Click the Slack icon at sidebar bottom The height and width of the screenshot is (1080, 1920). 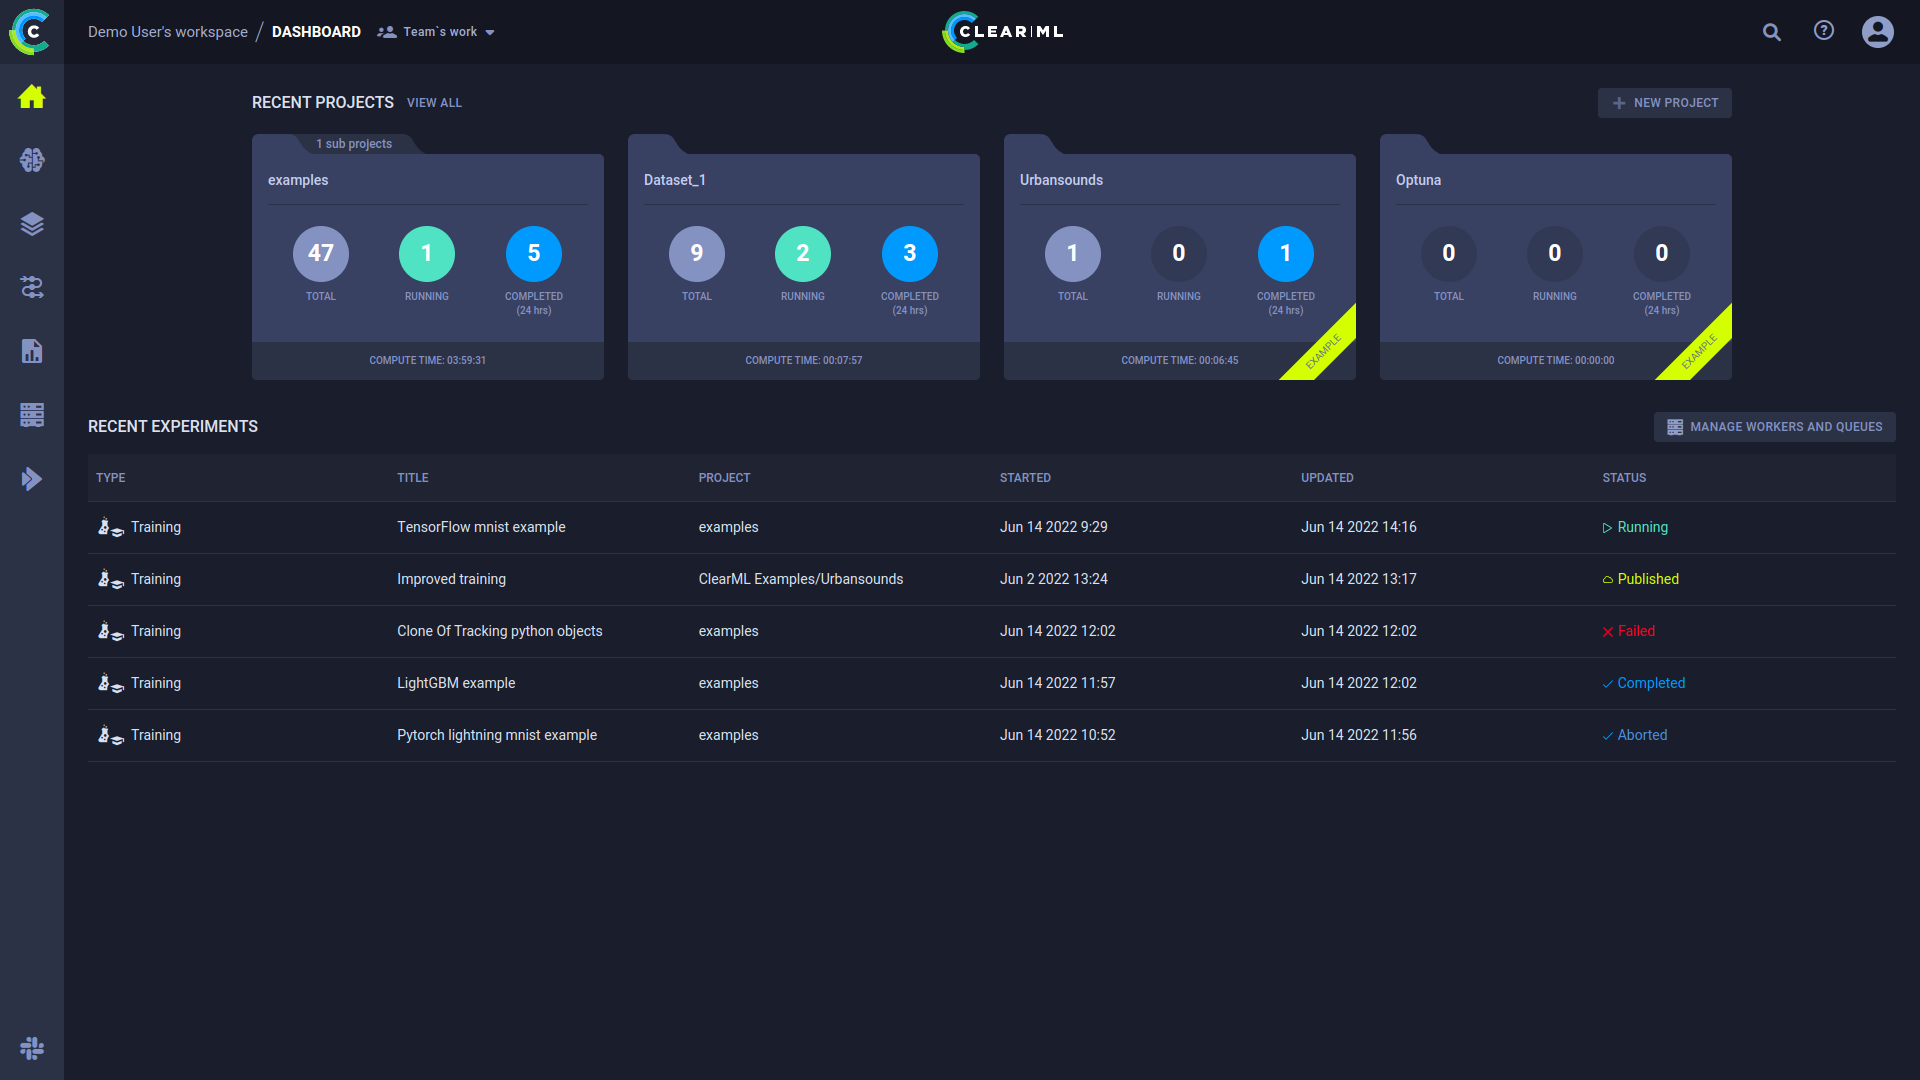(x=31, y=1048)
